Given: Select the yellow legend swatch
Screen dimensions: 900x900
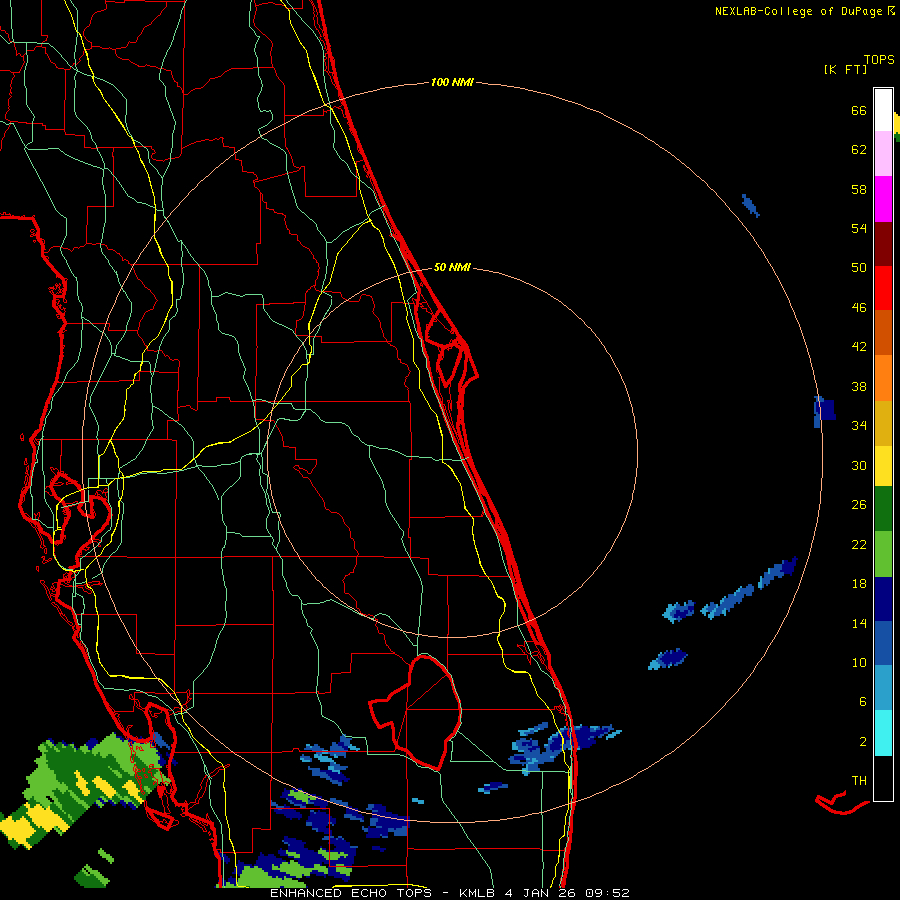Looking at the screenshot, I should pyautogui.click(x=883, y=466).
